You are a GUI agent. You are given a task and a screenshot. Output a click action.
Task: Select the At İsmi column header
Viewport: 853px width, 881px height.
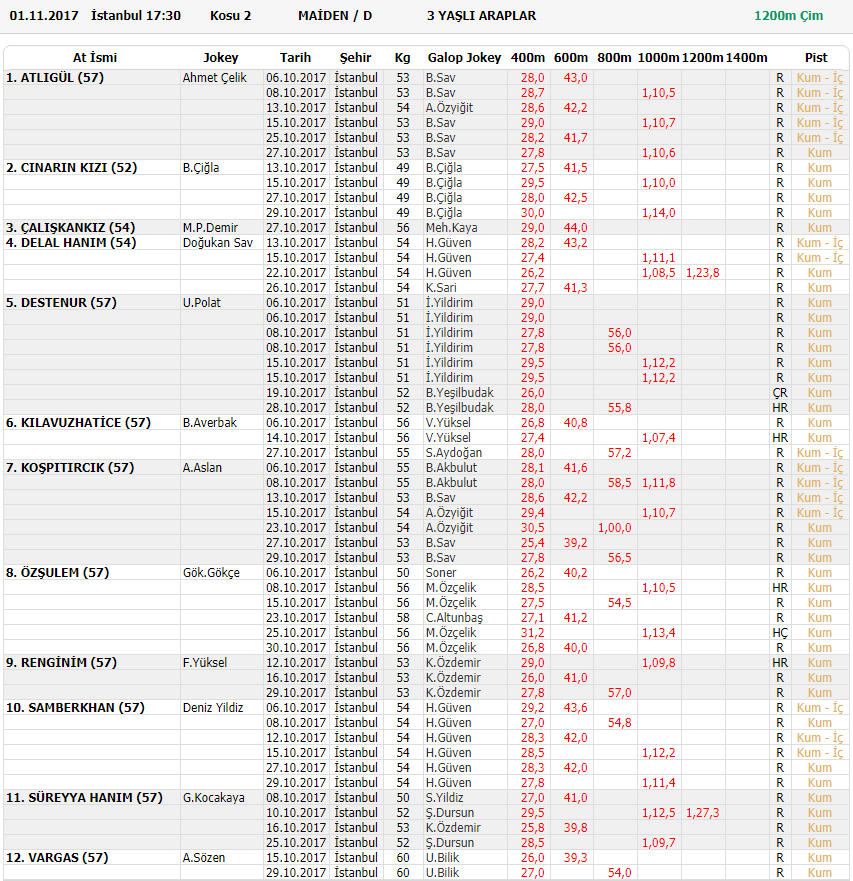(x=95, y=57)
